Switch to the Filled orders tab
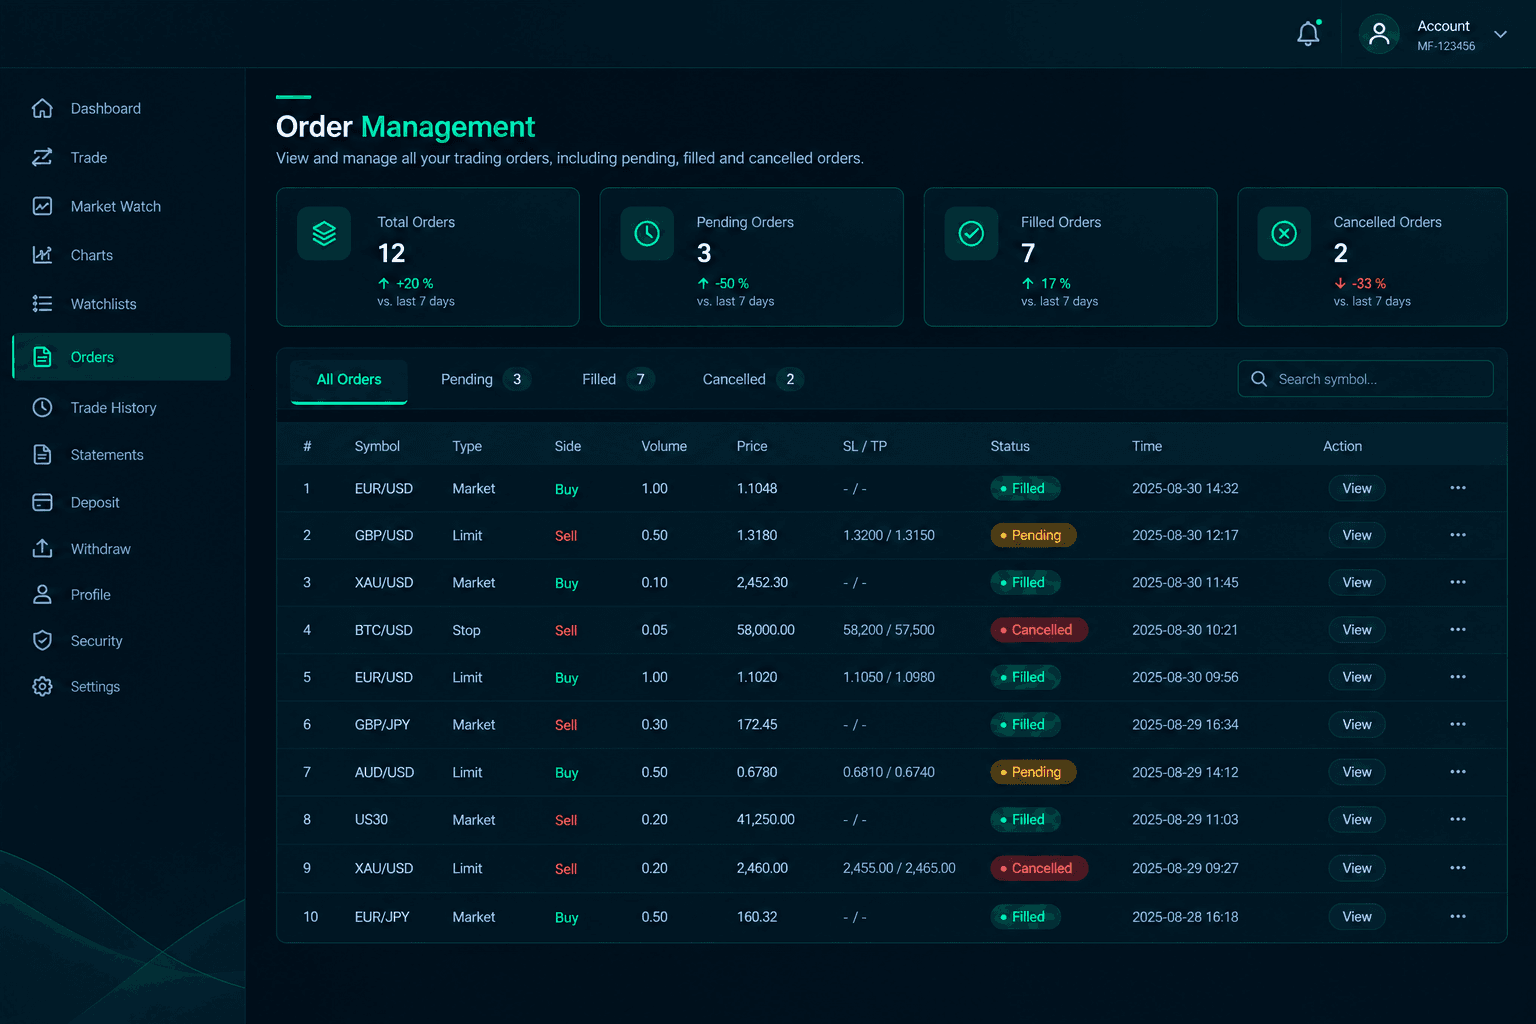This screenshot has width=1536, height=1024. pos(618,379)
